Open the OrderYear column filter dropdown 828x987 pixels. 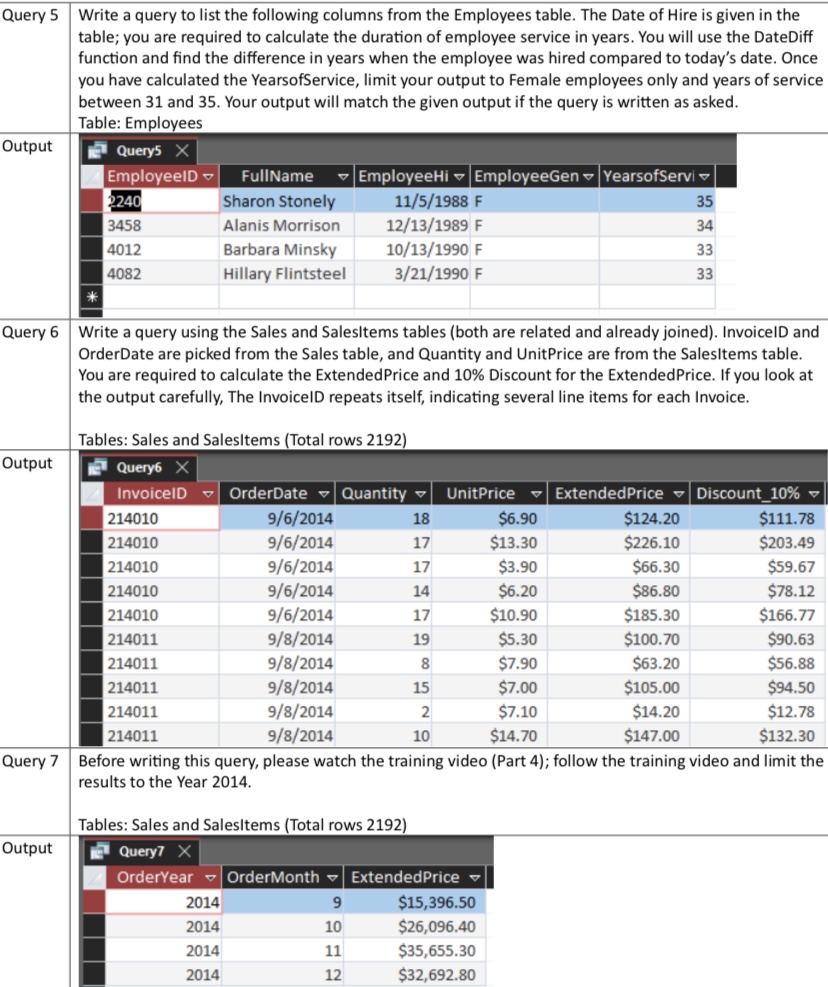click(x=209, y=876)
